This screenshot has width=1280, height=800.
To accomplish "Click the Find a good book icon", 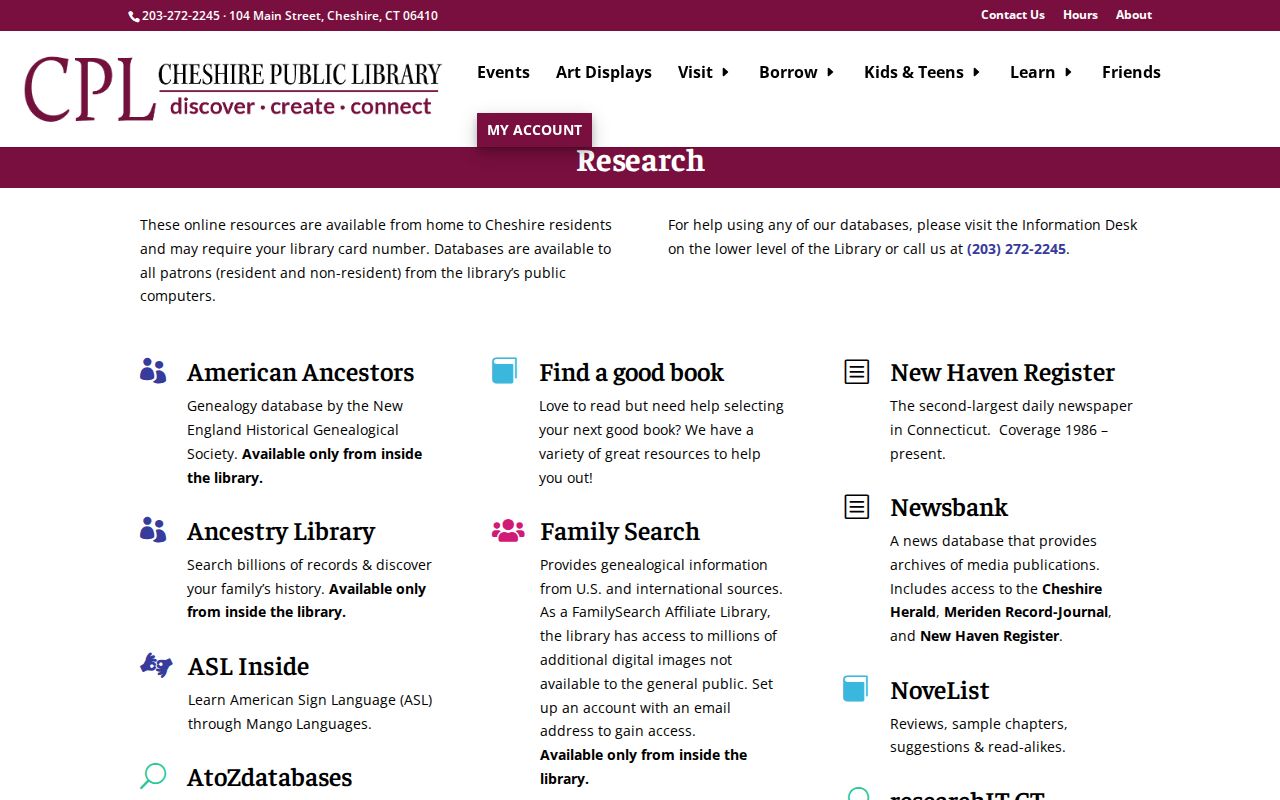I will [504, 371].
